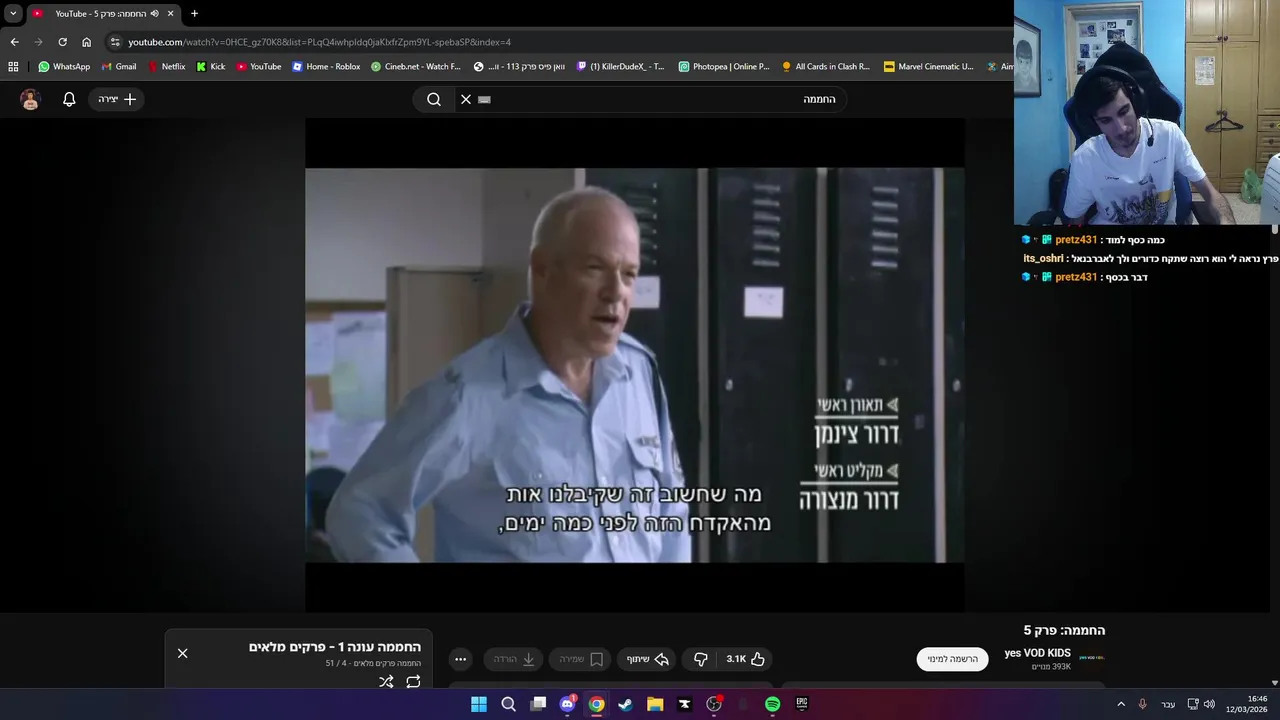Open the Netflix bookmark

(x=166, y=67)
